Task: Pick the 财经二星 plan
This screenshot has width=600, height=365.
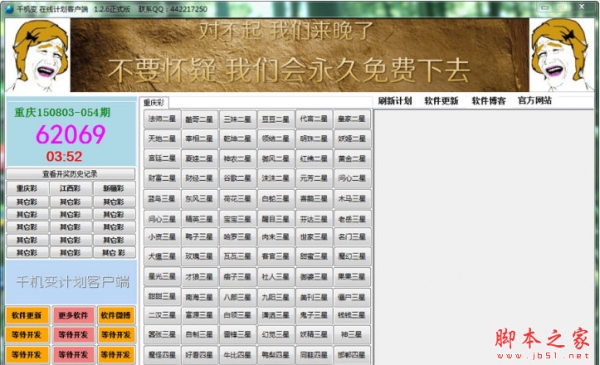Action: (199, 178)
